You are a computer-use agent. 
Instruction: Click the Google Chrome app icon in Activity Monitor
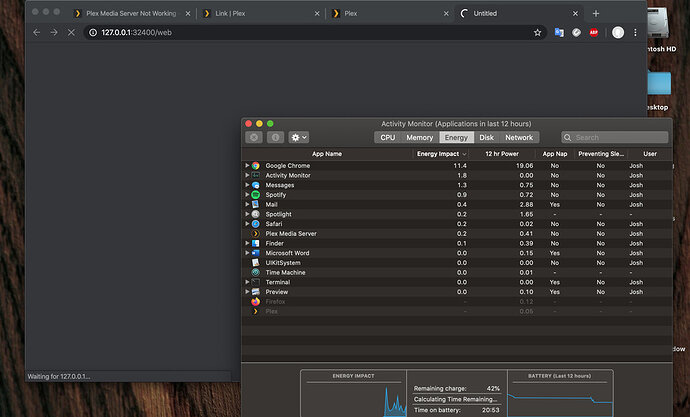click(x=256, y=166)
